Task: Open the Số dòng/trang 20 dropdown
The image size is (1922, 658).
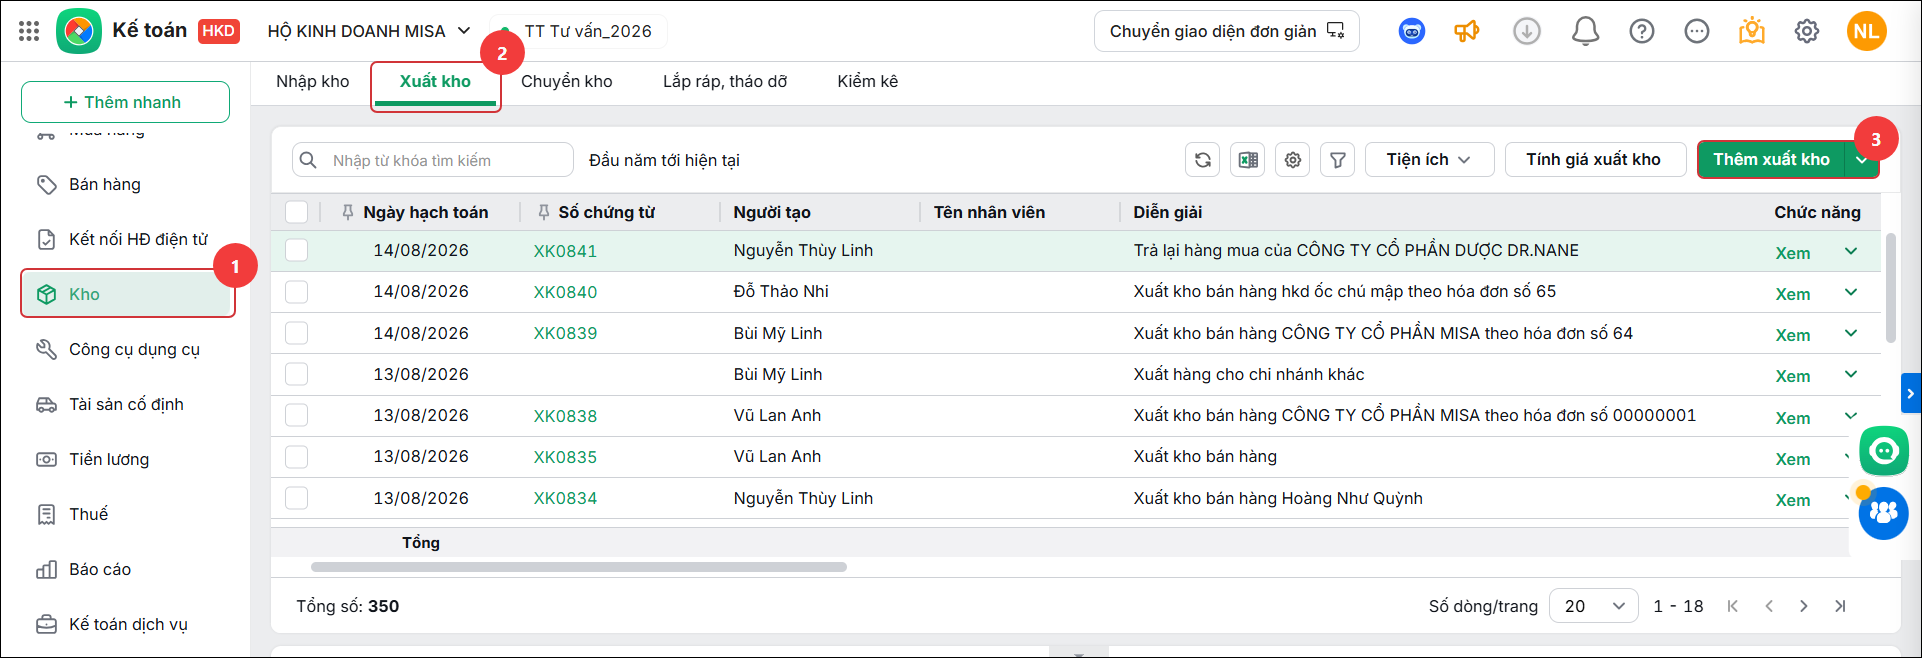Action: [x=1594, y=606]
